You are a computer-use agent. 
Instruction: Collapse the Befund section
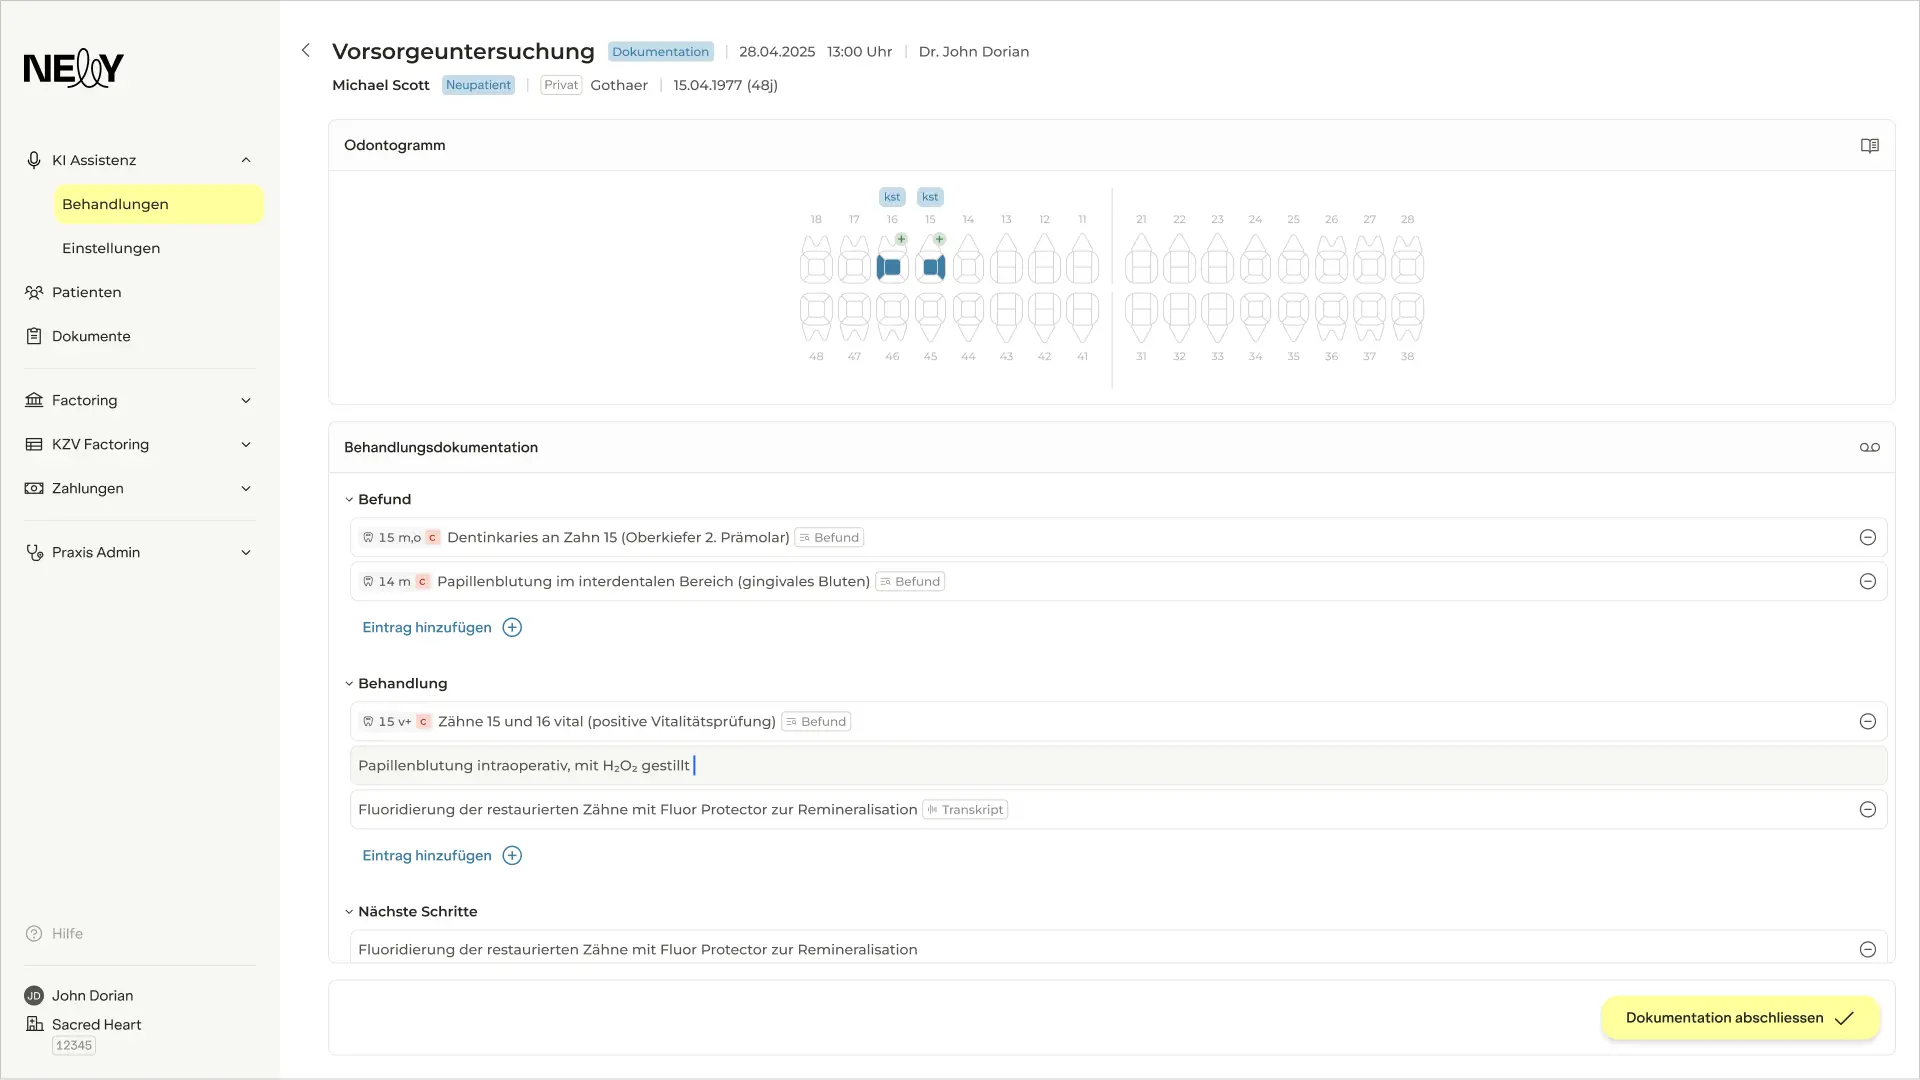click(348, 498)
